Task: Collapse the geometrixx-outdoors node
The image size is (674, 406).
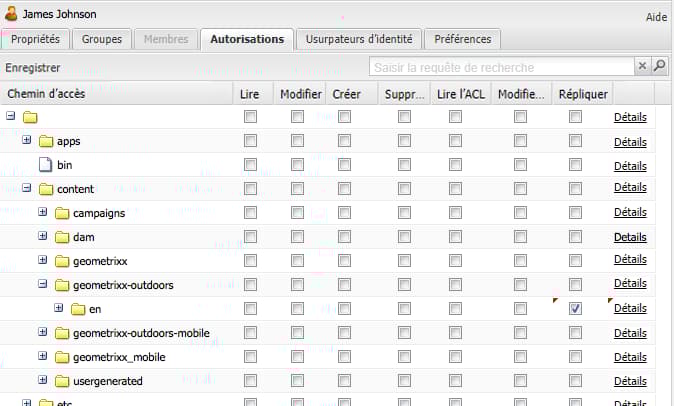Action: click(x=43, y=284)
